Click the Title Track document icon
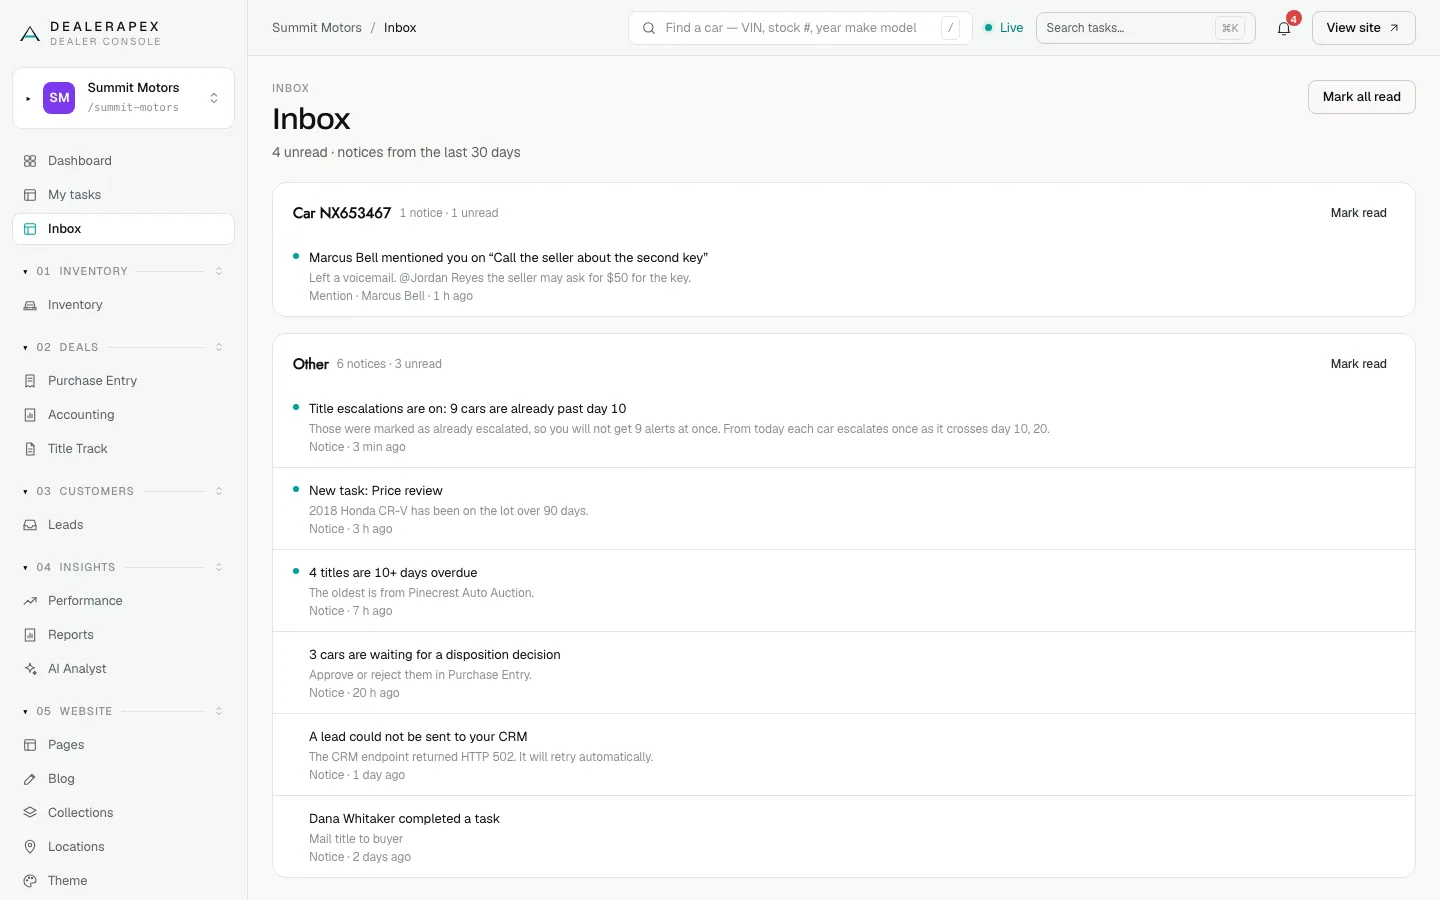1440x900 pixels. point(30,449)
